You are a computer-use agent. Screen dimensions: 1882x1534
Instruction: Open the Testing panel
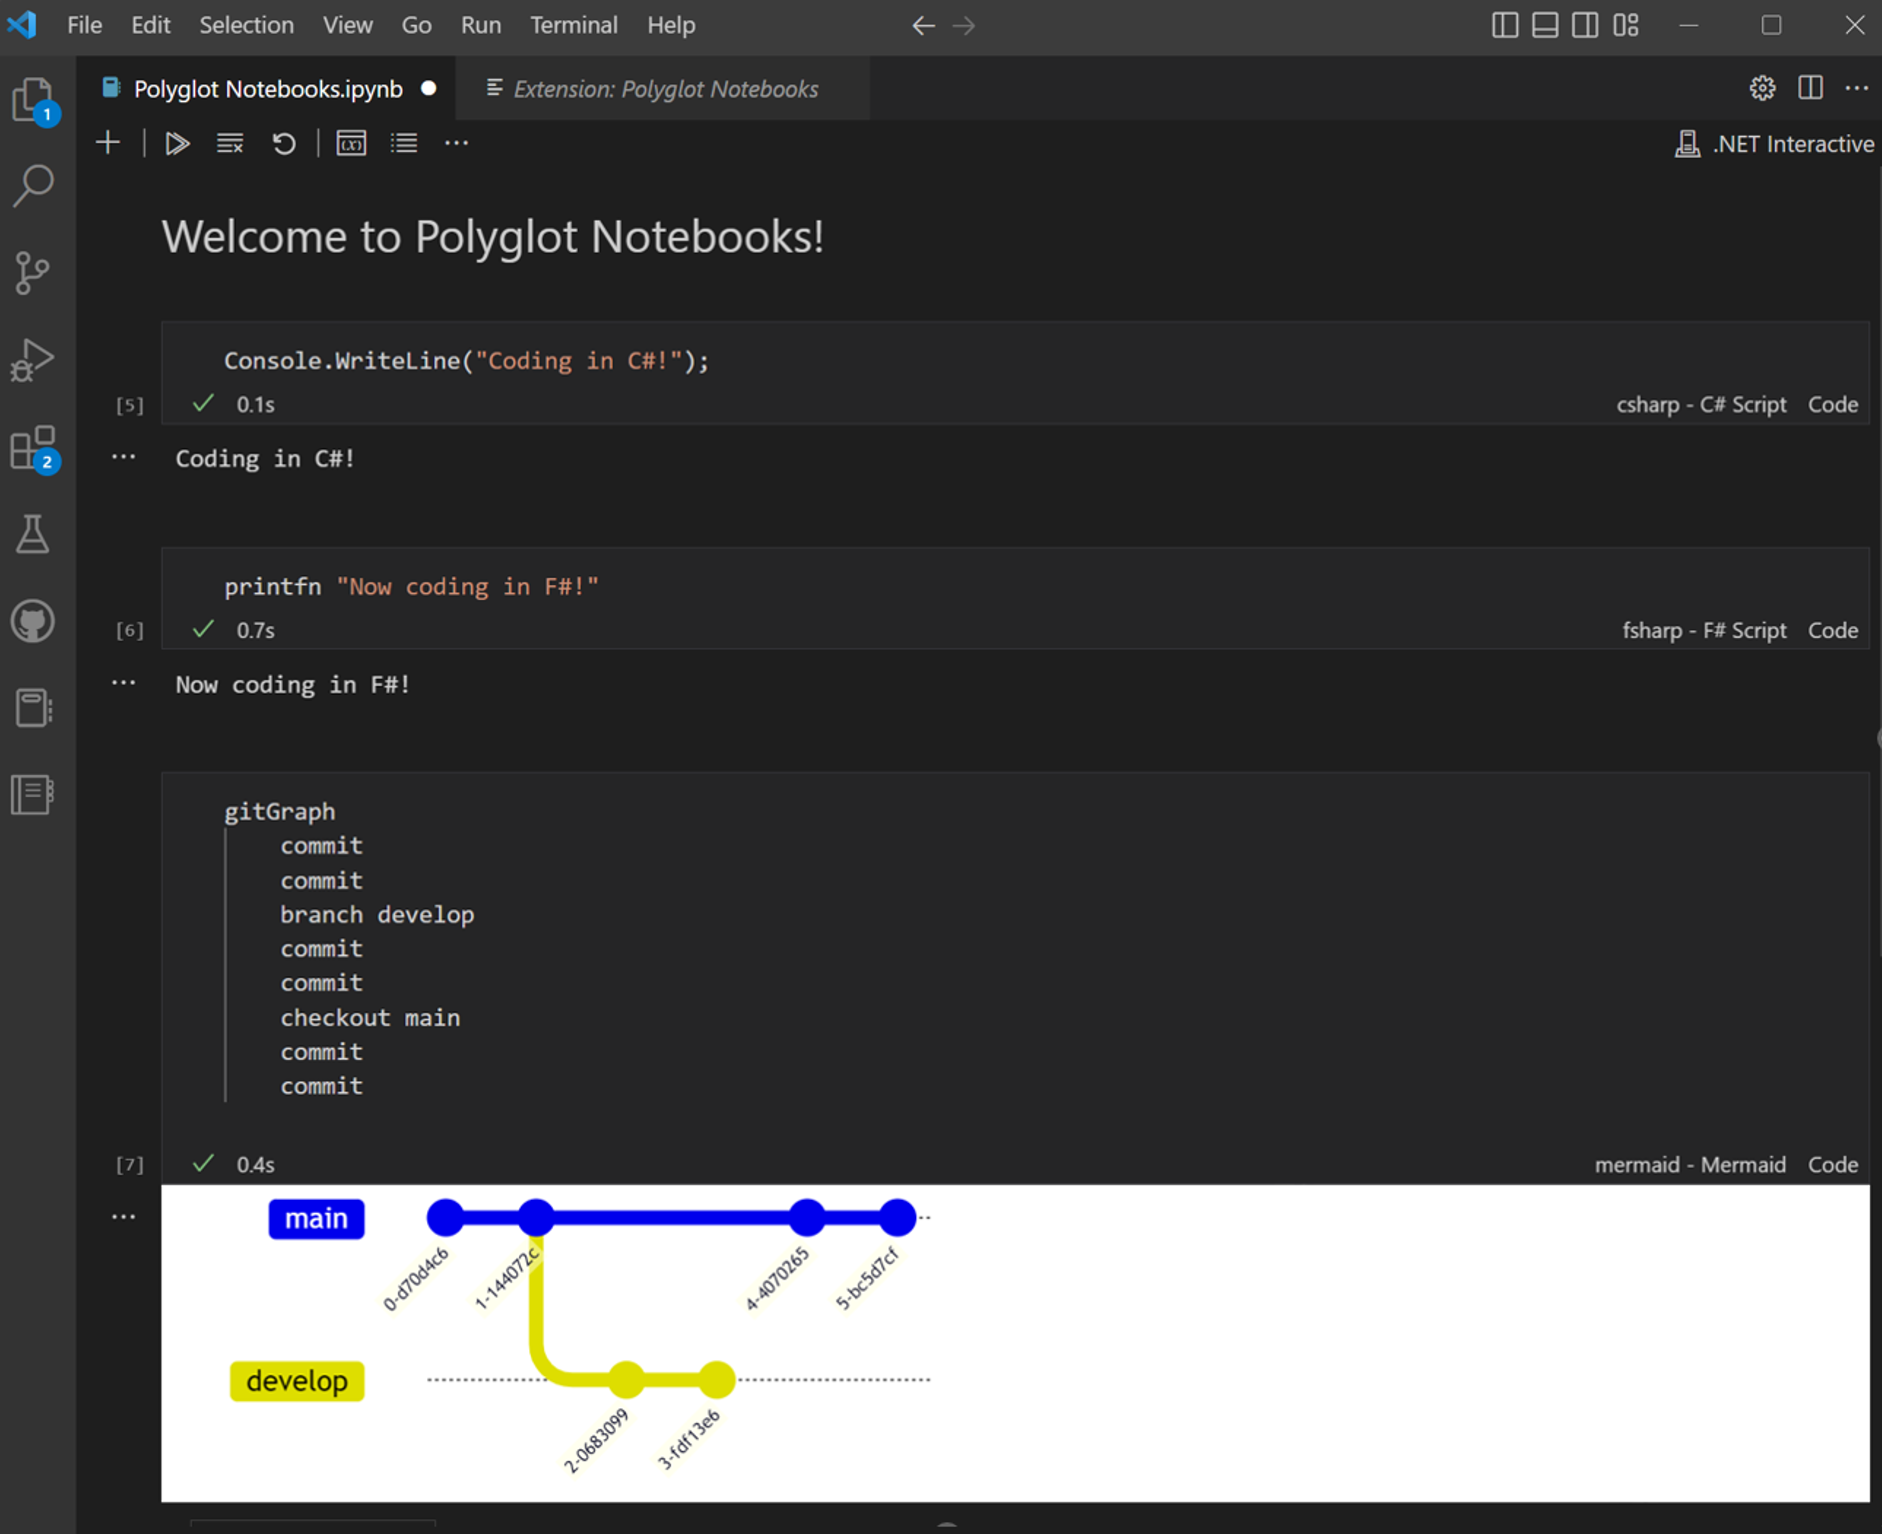tap(33, 535)
